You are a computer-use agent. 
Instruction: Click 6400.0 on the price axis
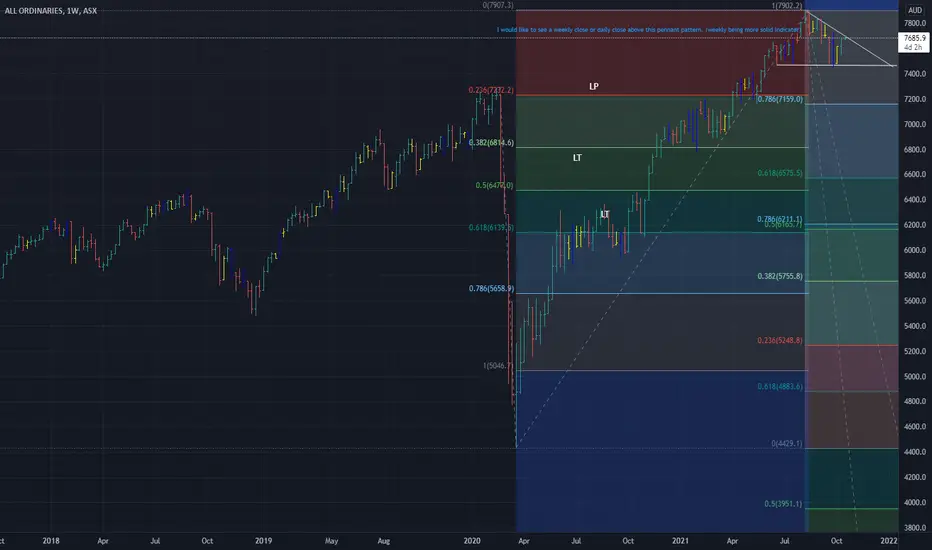point(915,200)
